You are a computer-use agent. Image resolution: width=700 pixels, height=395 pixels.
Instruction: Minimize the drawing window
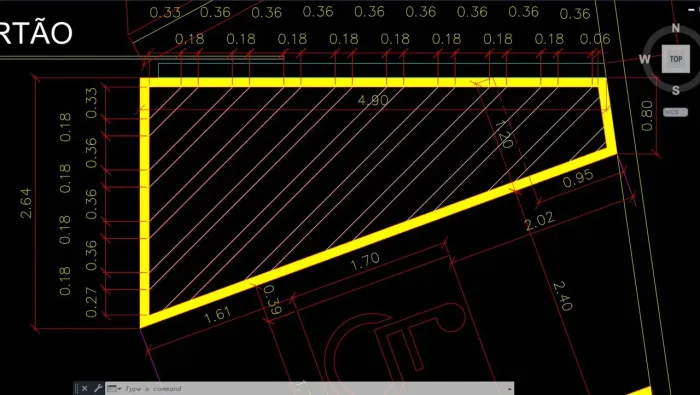tap(692, 9)
